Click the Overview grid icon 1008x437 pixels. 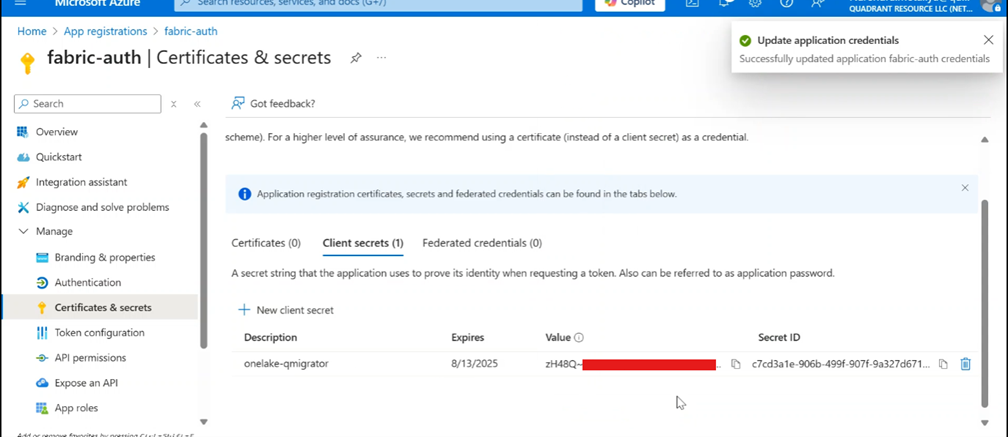(x=23, y=132)
